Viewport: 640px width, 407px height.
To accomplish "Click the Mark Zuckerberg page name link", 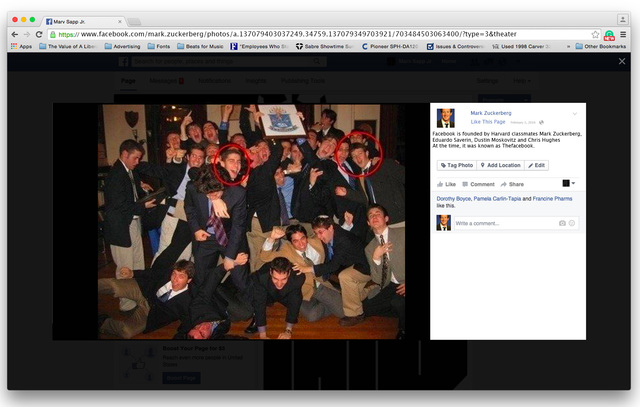I will coord(491,113).
